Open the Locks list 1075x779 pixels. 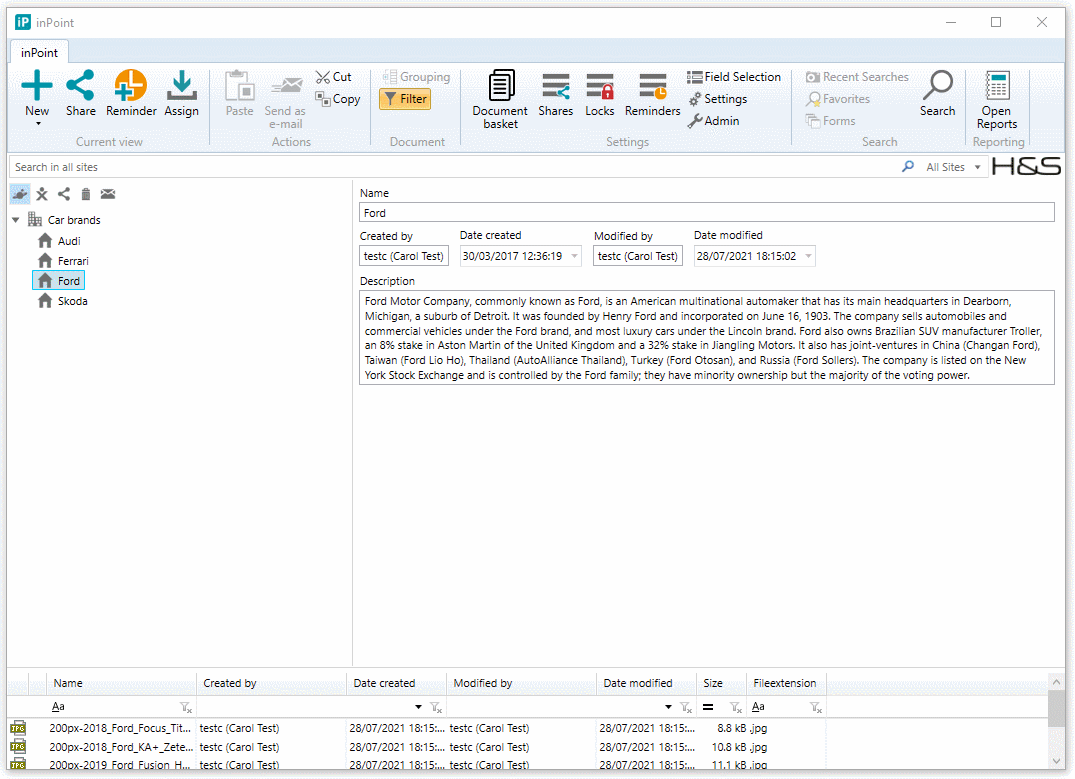(600, 95)
